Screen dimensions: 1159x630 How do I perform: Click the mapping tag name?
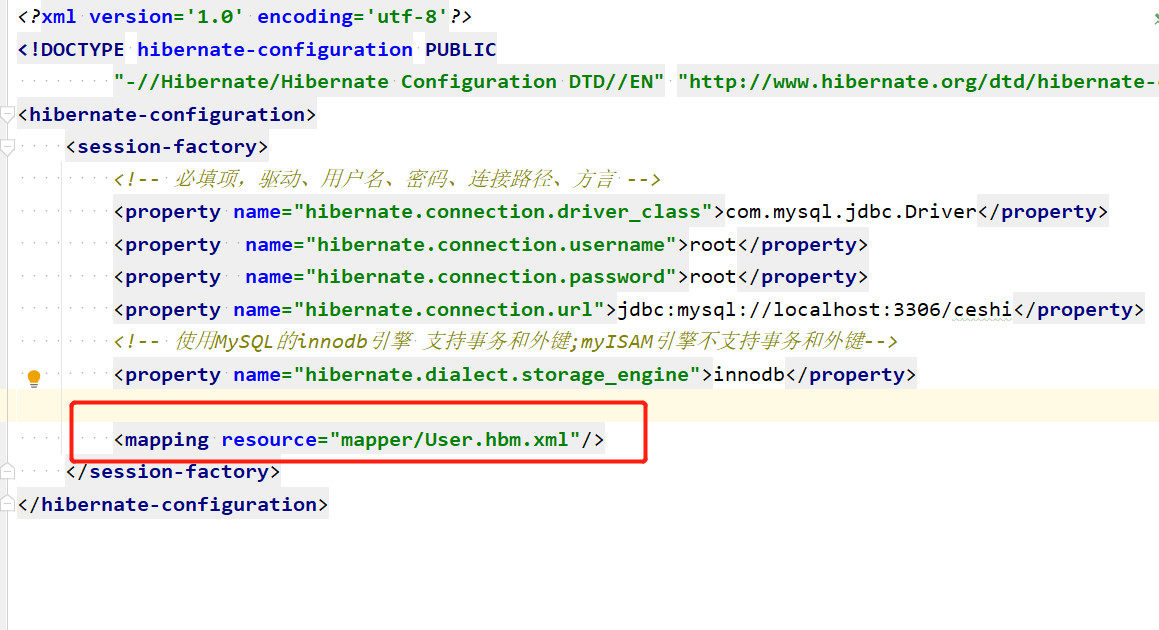(167, 439)
